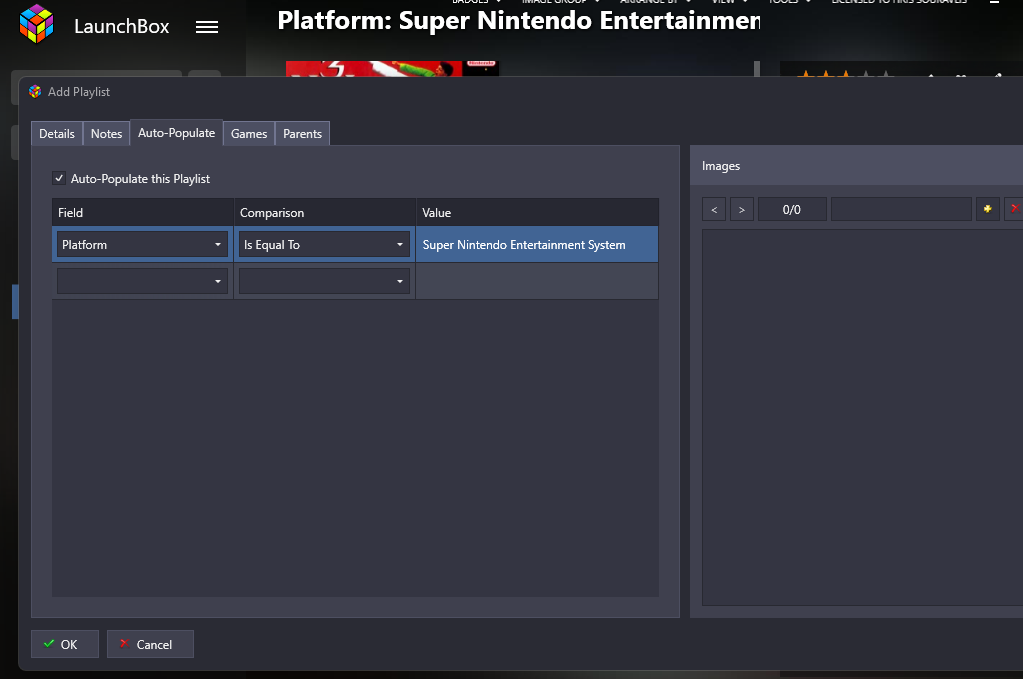Viewport: 1023px width, 679px height.
Task: Switch to the Notes tab
Action: [106, 134]
